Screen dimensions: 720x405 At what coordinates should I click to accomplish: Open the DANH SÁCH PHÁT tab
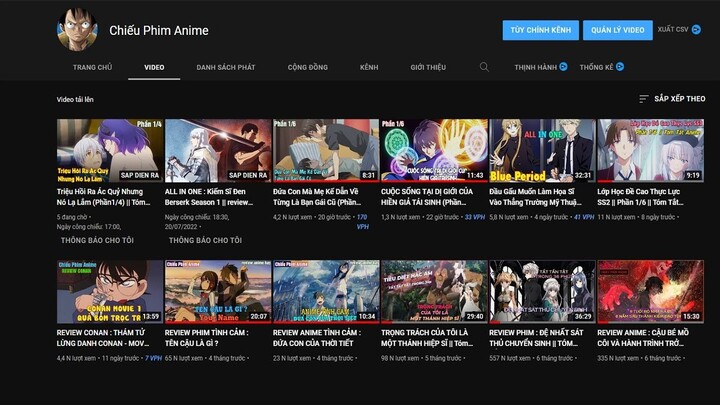[x=226, y=67]
